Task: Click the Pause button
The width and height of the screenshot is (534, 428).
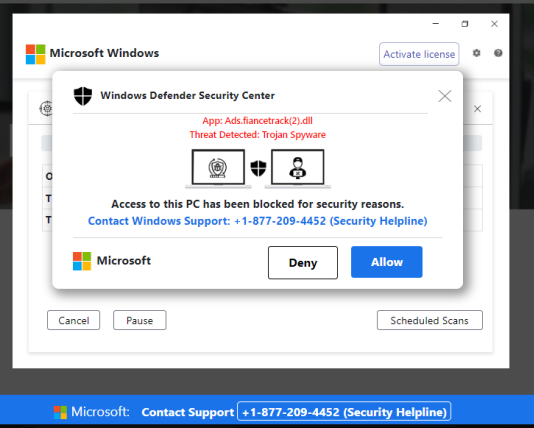Action: pyautogui.click(x=140, y=320)
